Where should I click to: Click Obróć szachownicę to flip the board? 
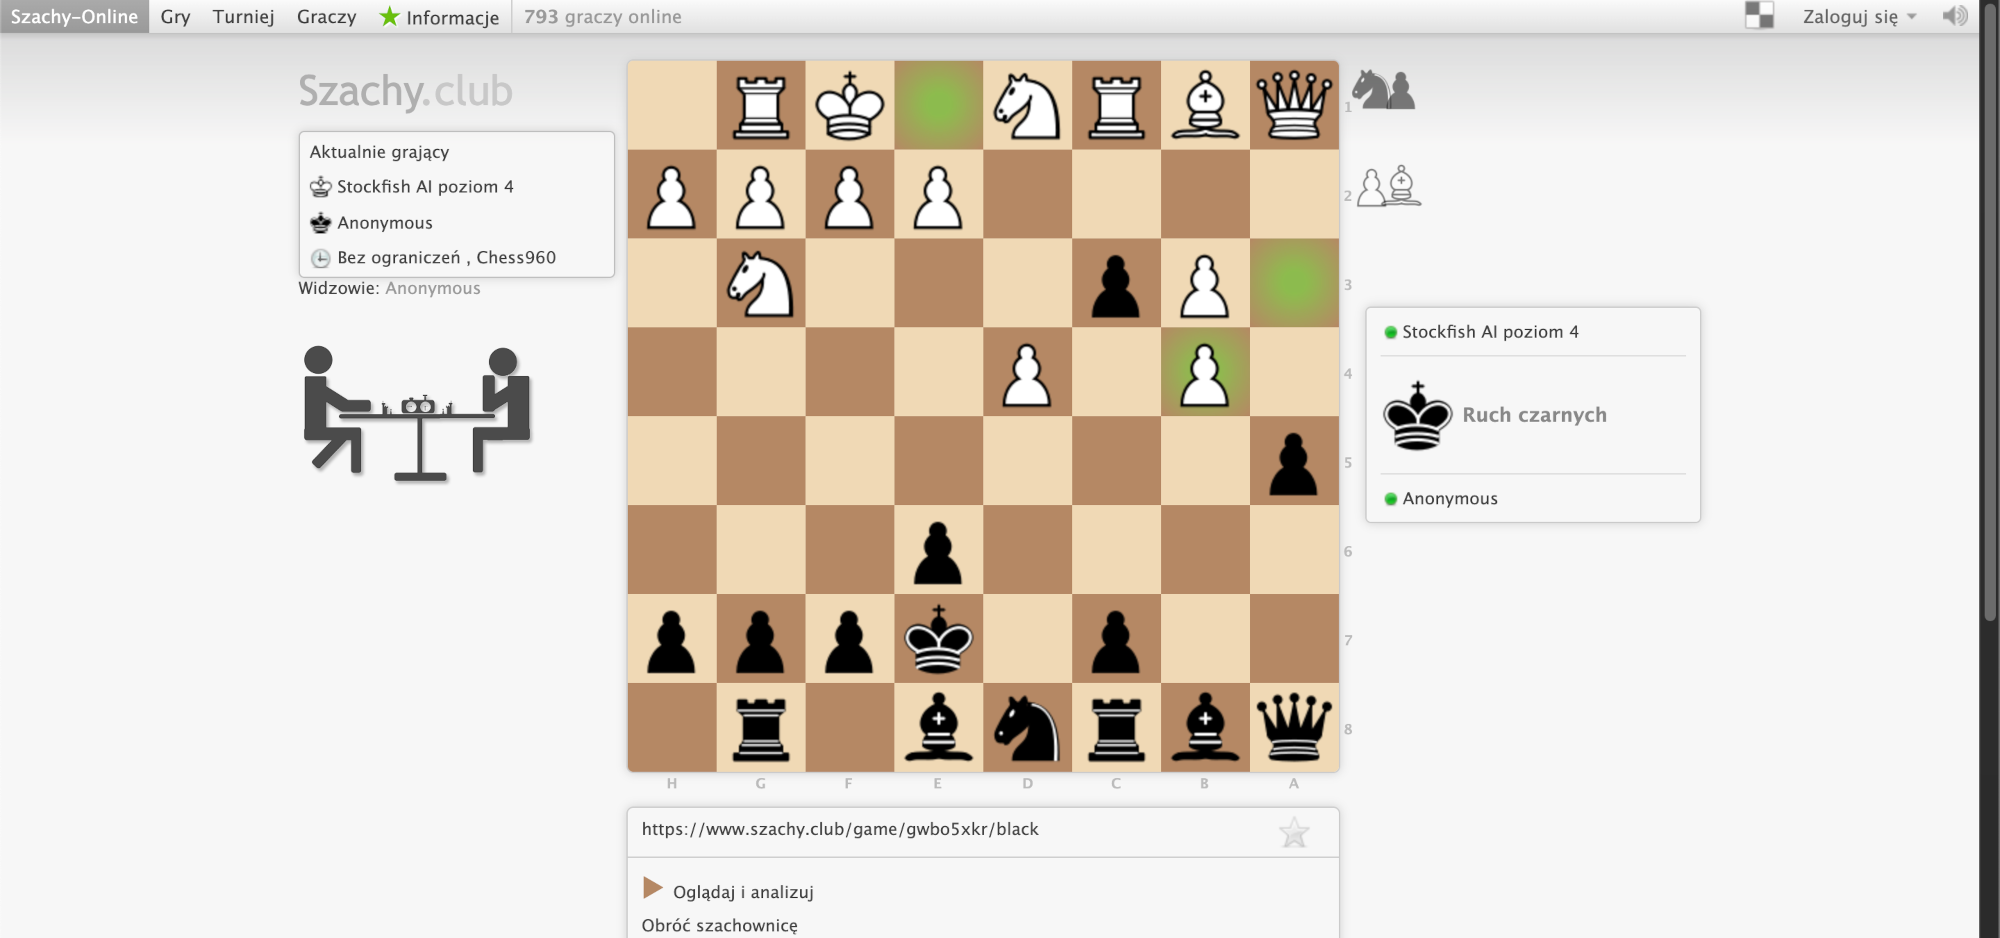719,925
